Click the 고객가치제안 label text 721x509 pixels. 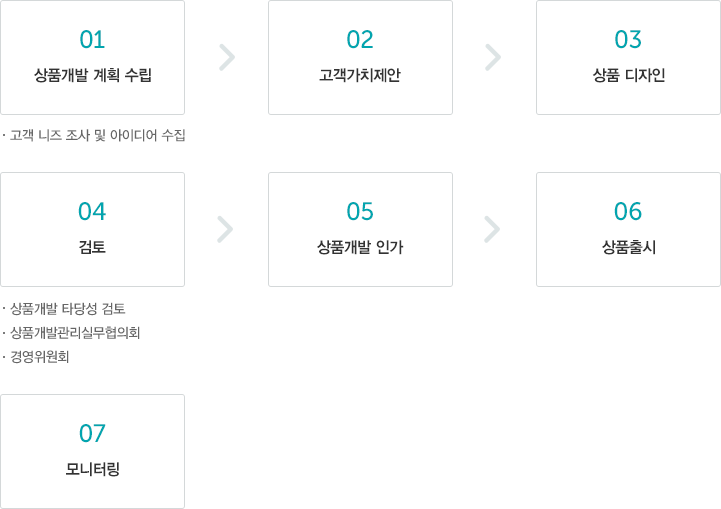[360, 75]
